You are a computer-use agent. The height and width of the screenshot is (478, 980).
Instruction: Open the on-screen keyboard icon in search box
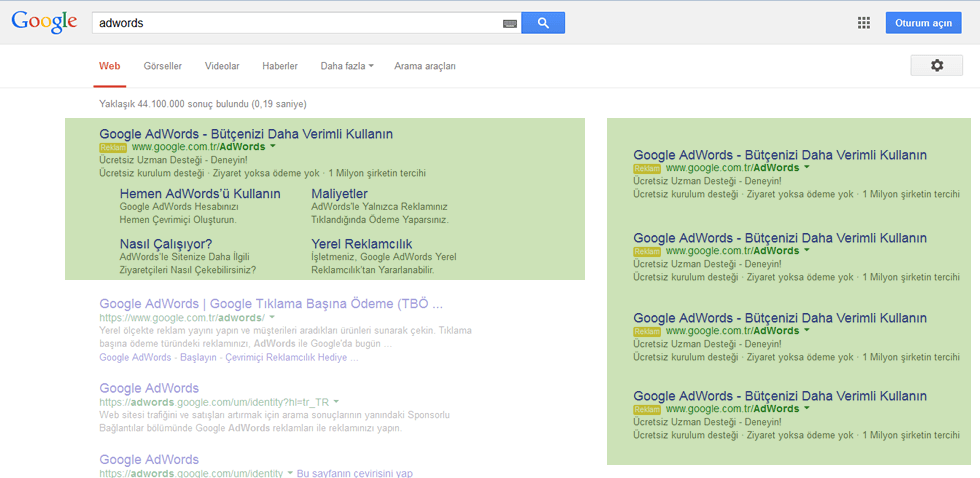pos(510,24)
